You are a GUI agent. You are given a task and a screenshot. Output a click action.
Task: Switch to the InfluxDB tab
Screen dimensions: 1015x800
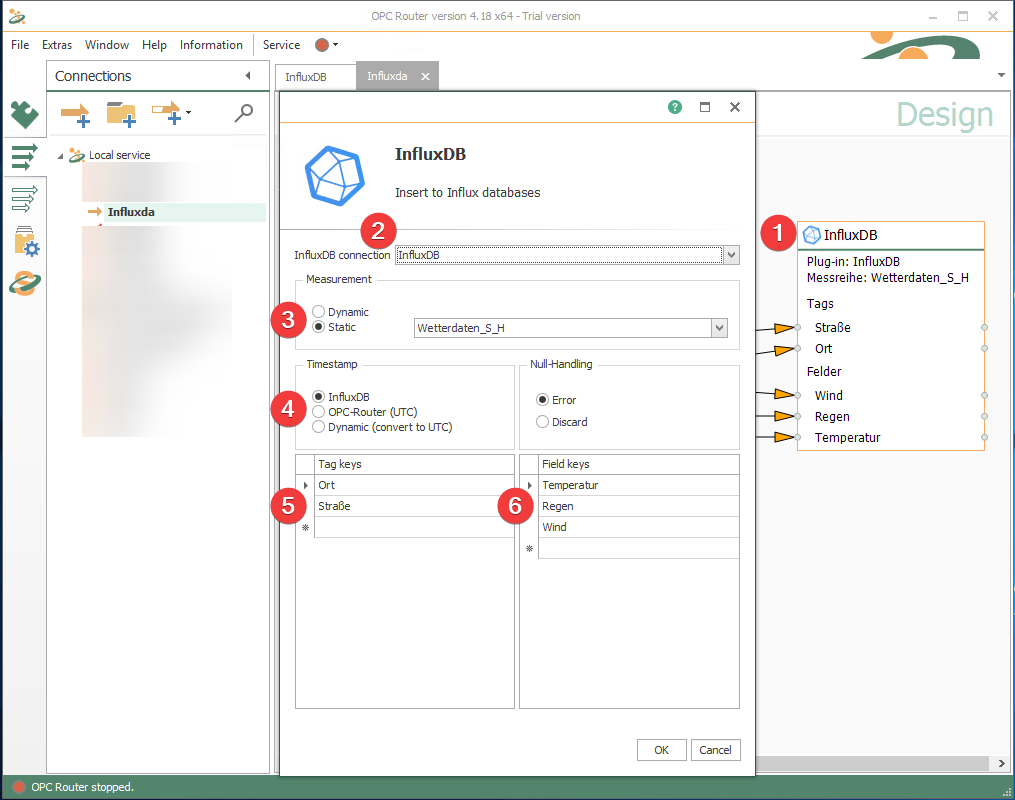(306, 77)
